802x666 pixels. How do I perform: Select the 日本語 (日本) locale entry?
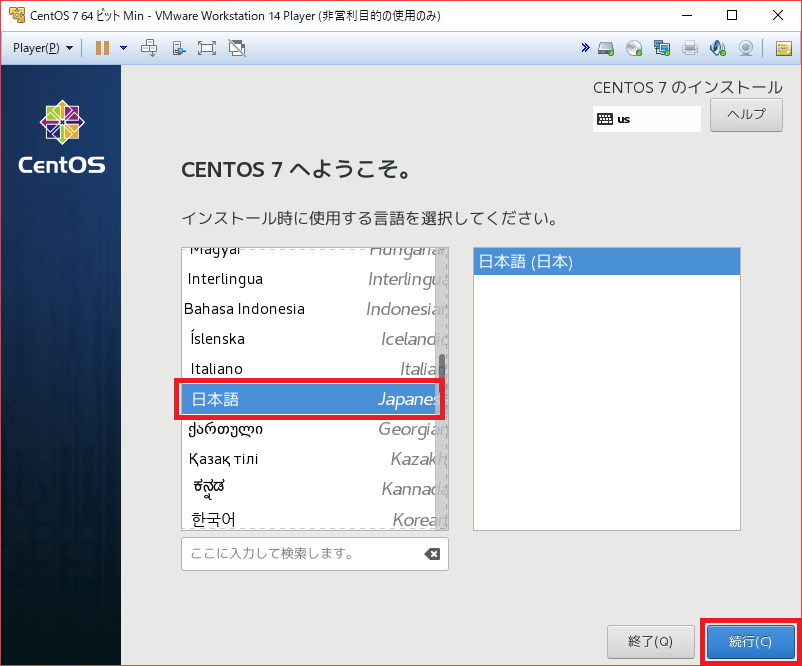click(x=607, y=261)
